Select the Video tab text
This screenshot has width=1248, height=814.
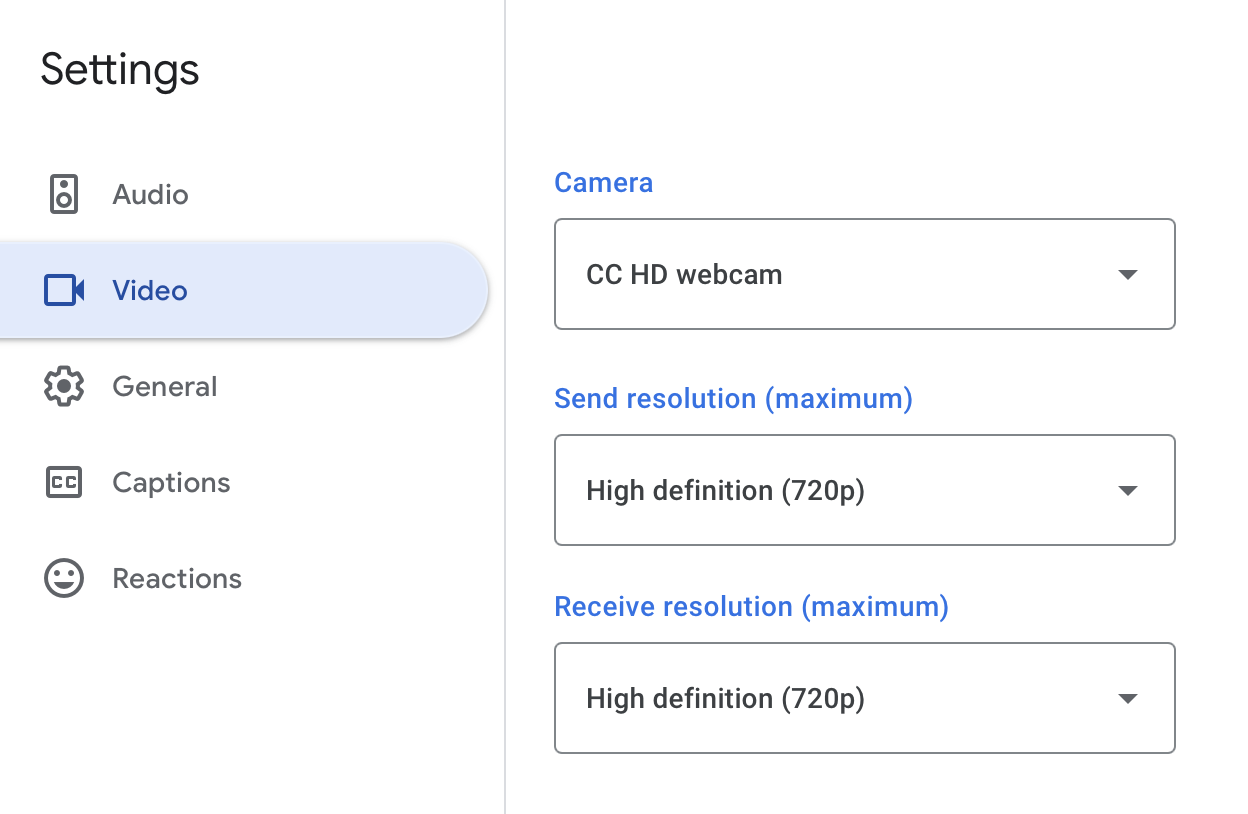[x=150, y=290]
